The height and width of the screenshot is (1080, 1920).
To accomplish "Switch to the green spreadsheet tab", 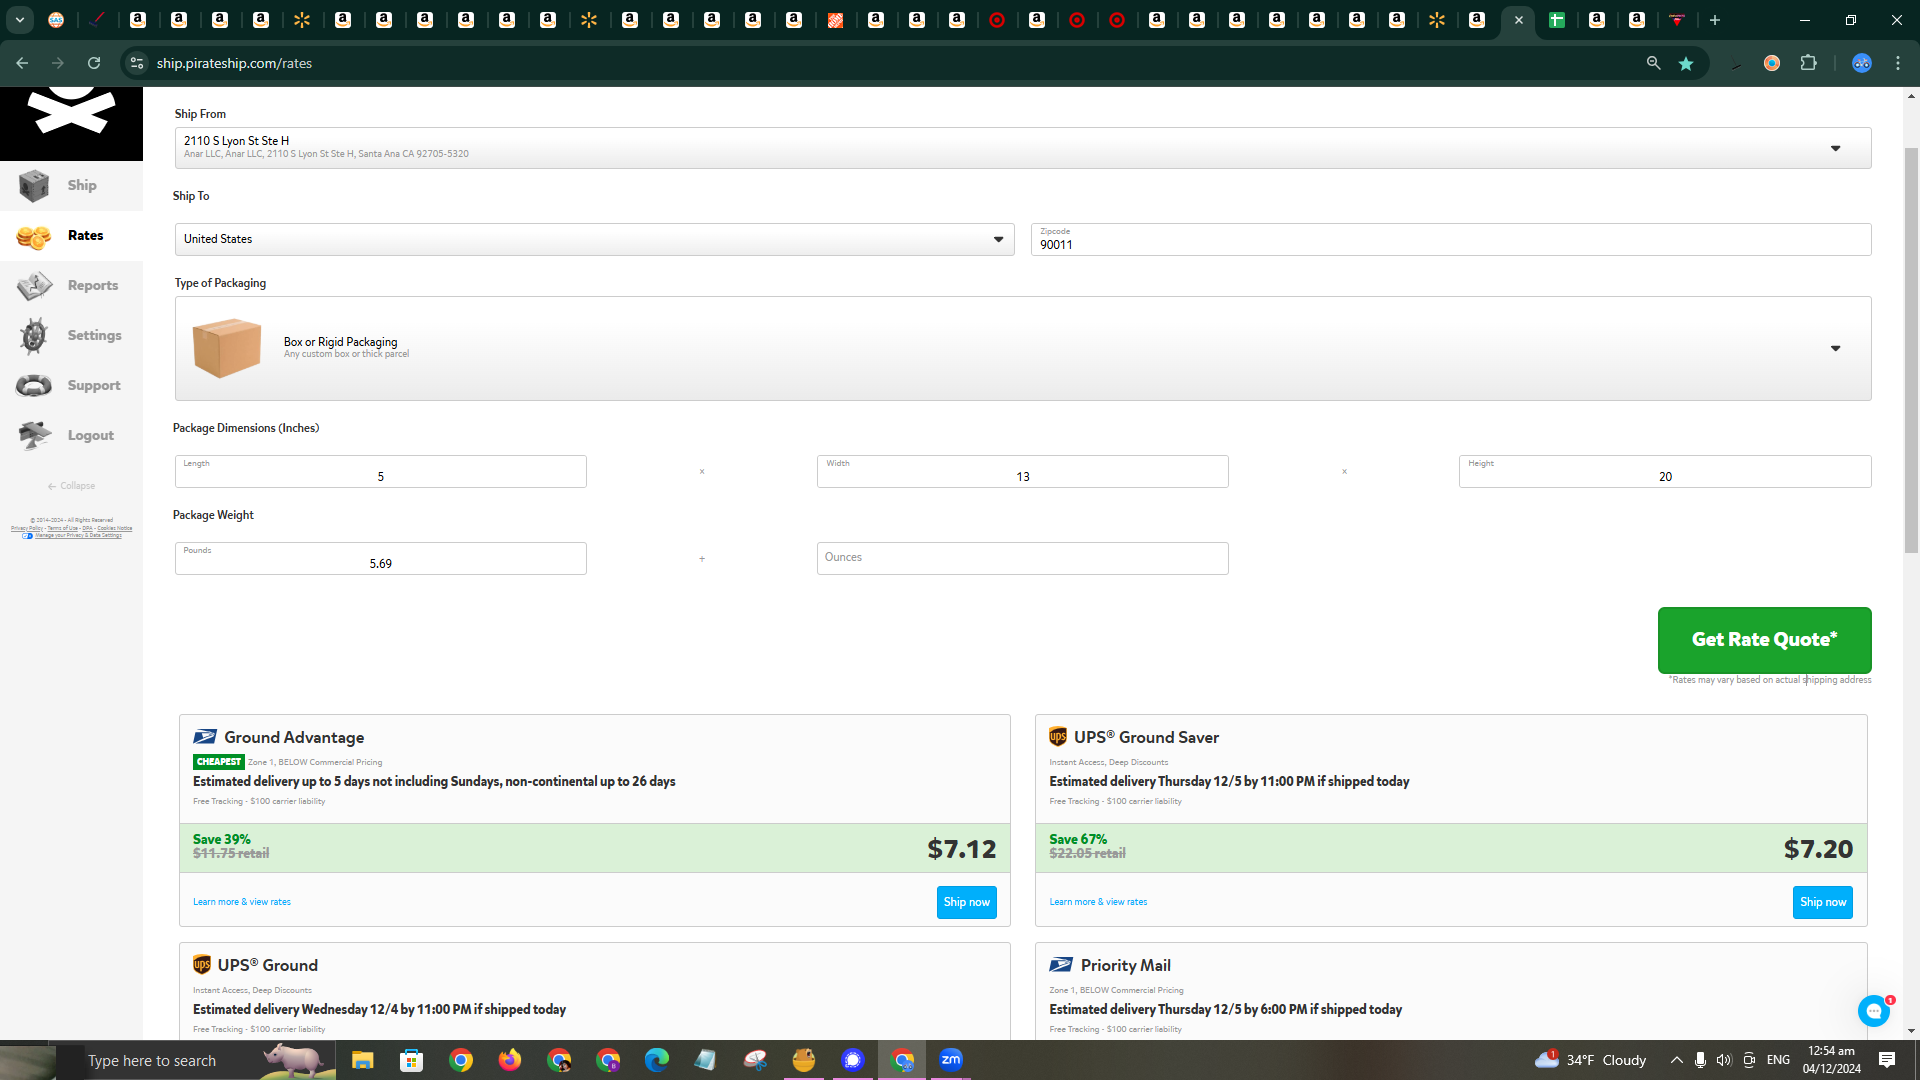I will click(x=1557, y=20).
